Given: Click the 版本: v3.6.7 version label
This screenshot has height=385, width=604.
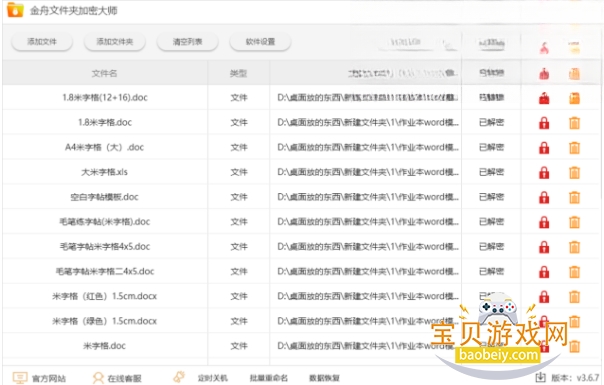Looking at the screenshot, I should tap(575, 378).
